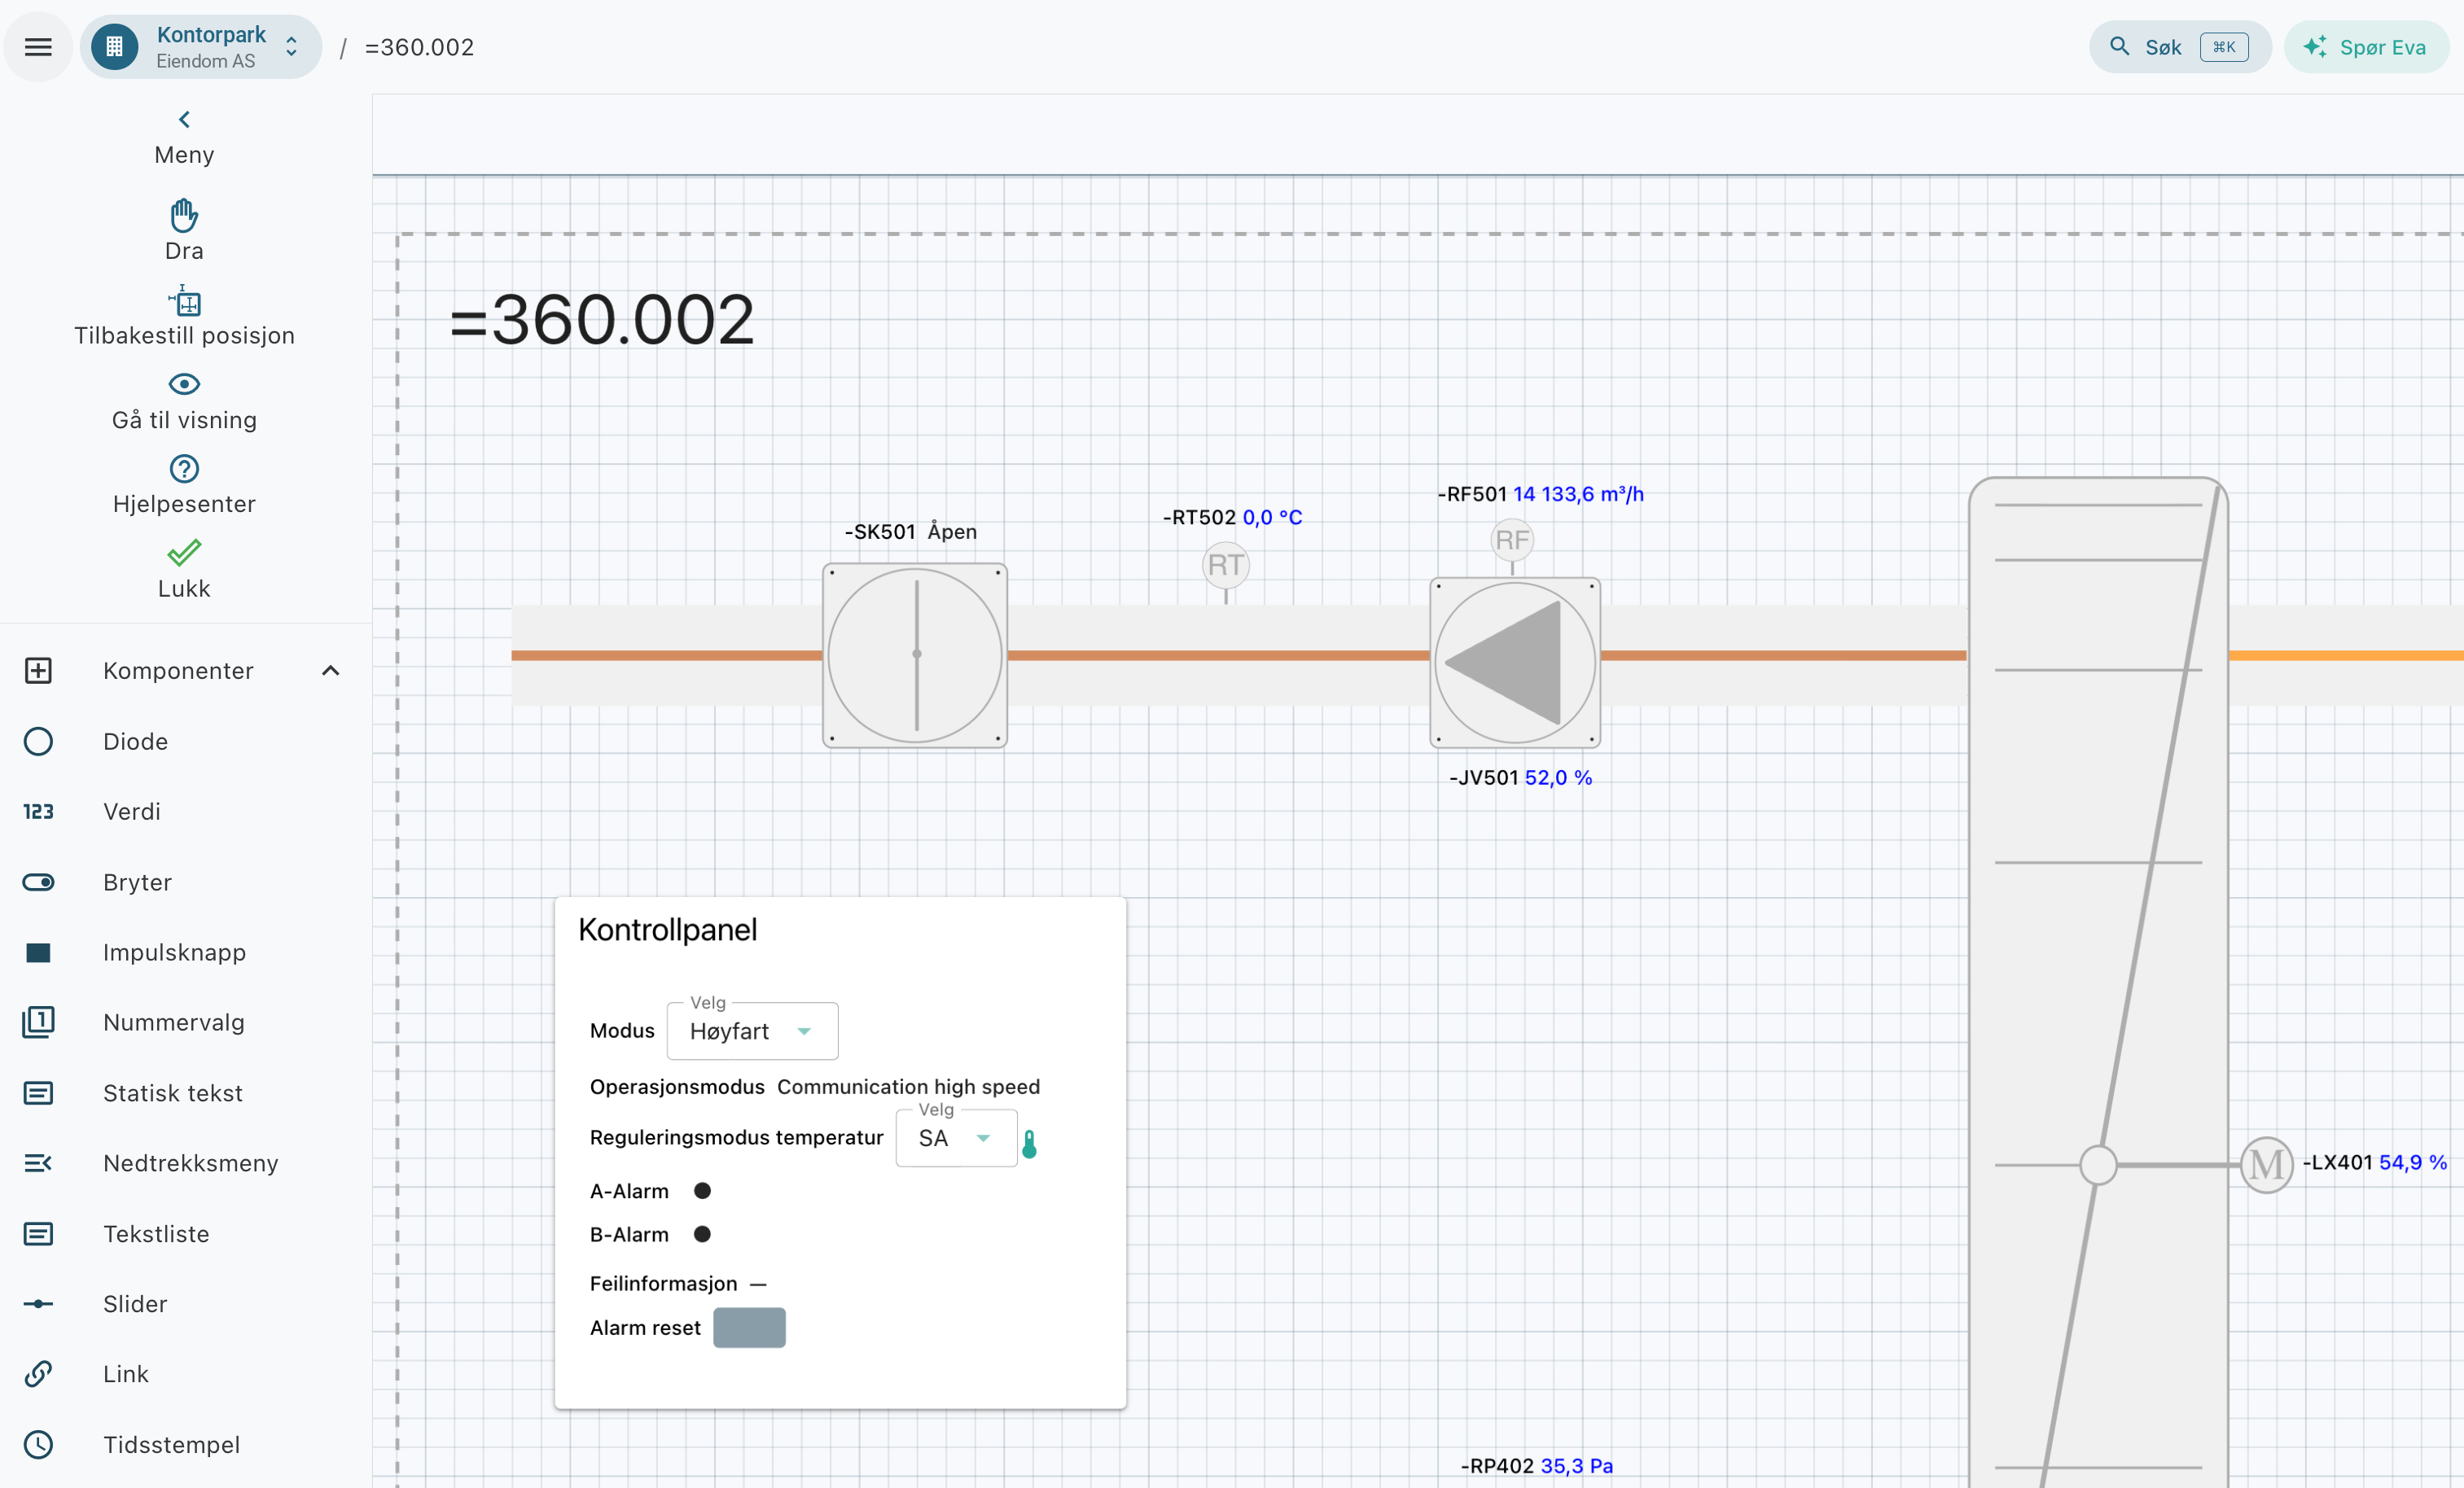Screen dimensions: 2464x1488
Task: Click the Tilbakestill posisjon icon
Action: tap(184, 300)
